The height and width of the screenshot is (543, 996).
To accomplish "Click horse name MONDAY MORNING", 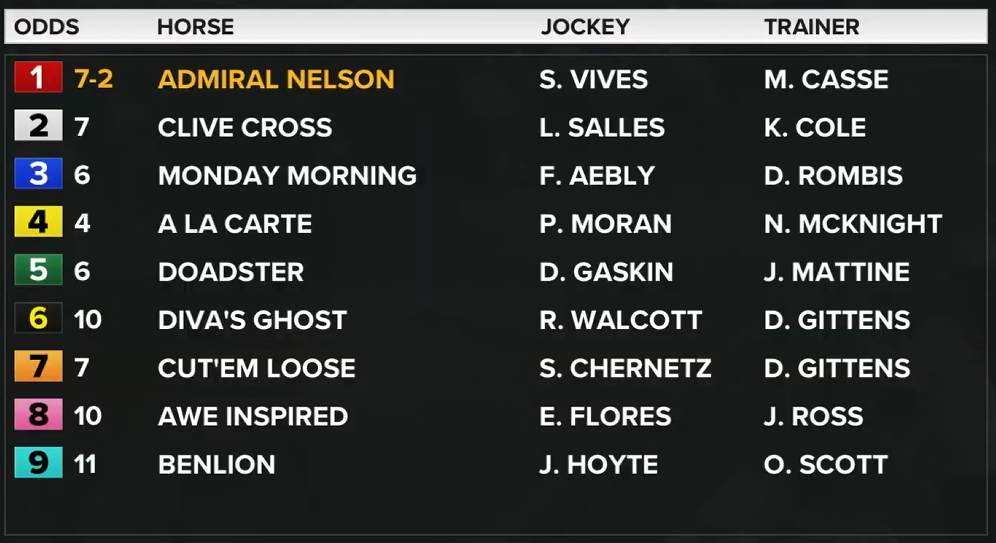I will pos(287,176).
